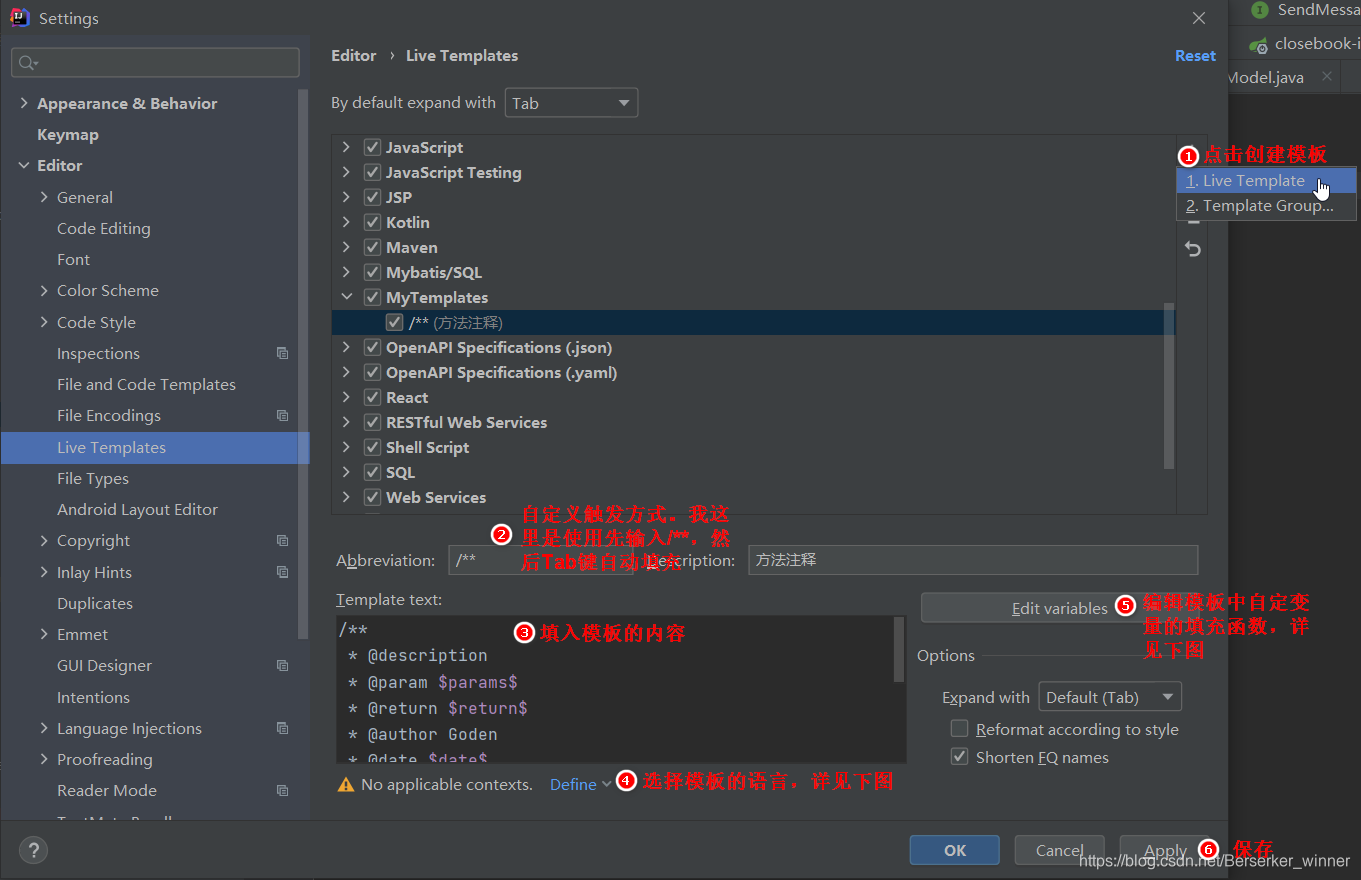Collapse the MyTemplates group
The width and height of the screenshot is (1361, 880).
click(x=346, y=297)
